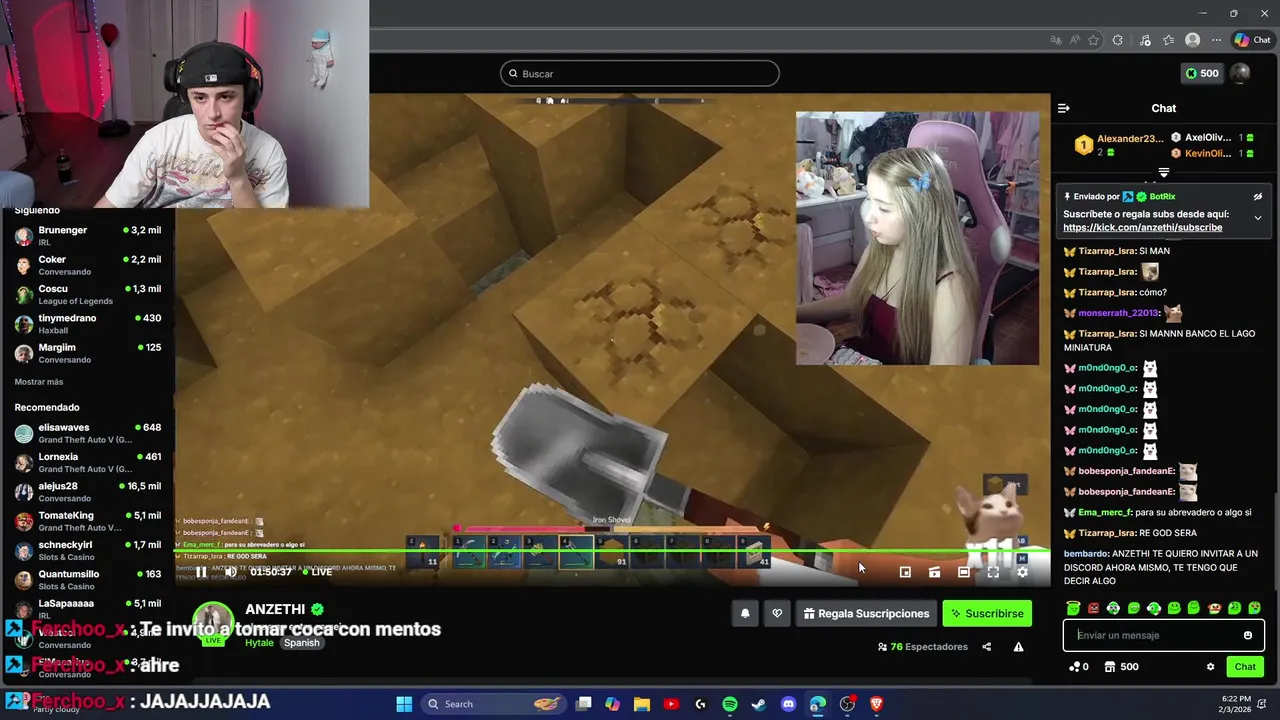Image resolution: width=1280 pixels, height=720 pixels.
Task: Add page to favorites star
Action: coord(1094,40)
